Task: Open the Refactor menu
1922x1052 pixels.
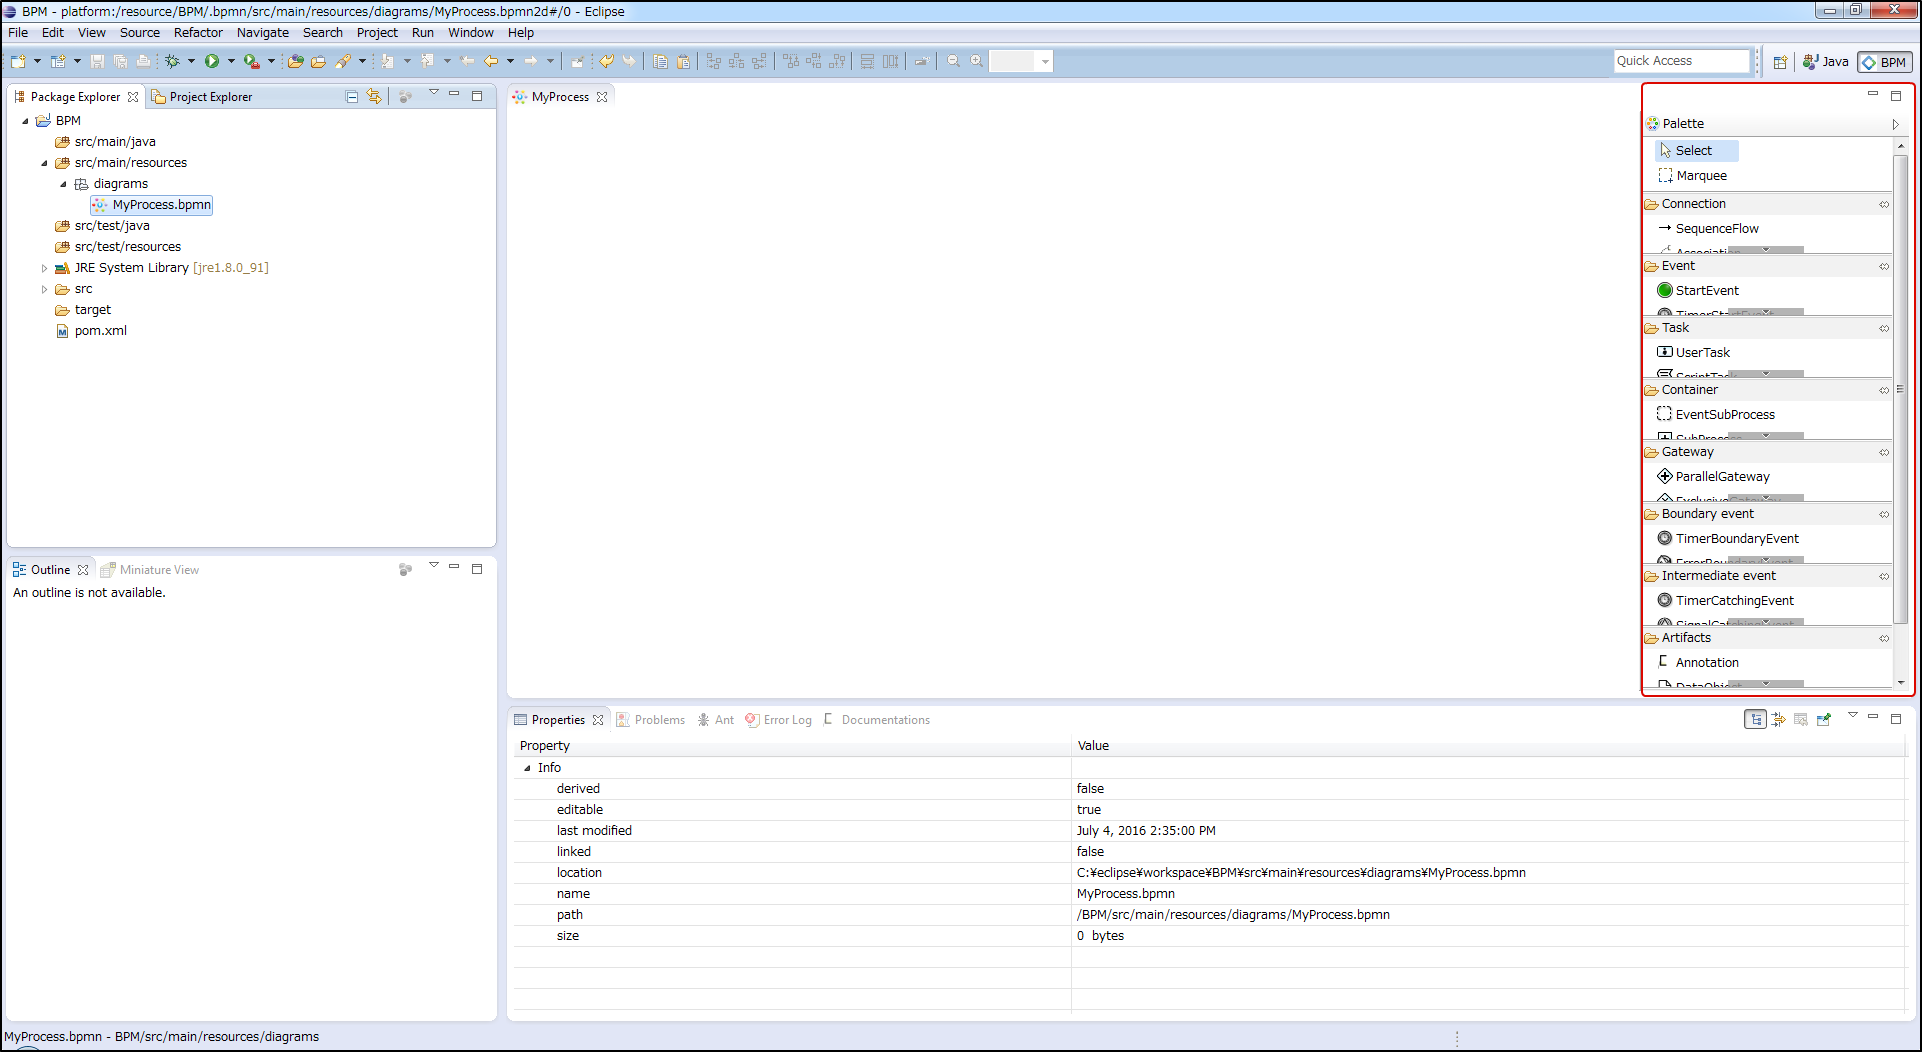Action: point(198,33)
